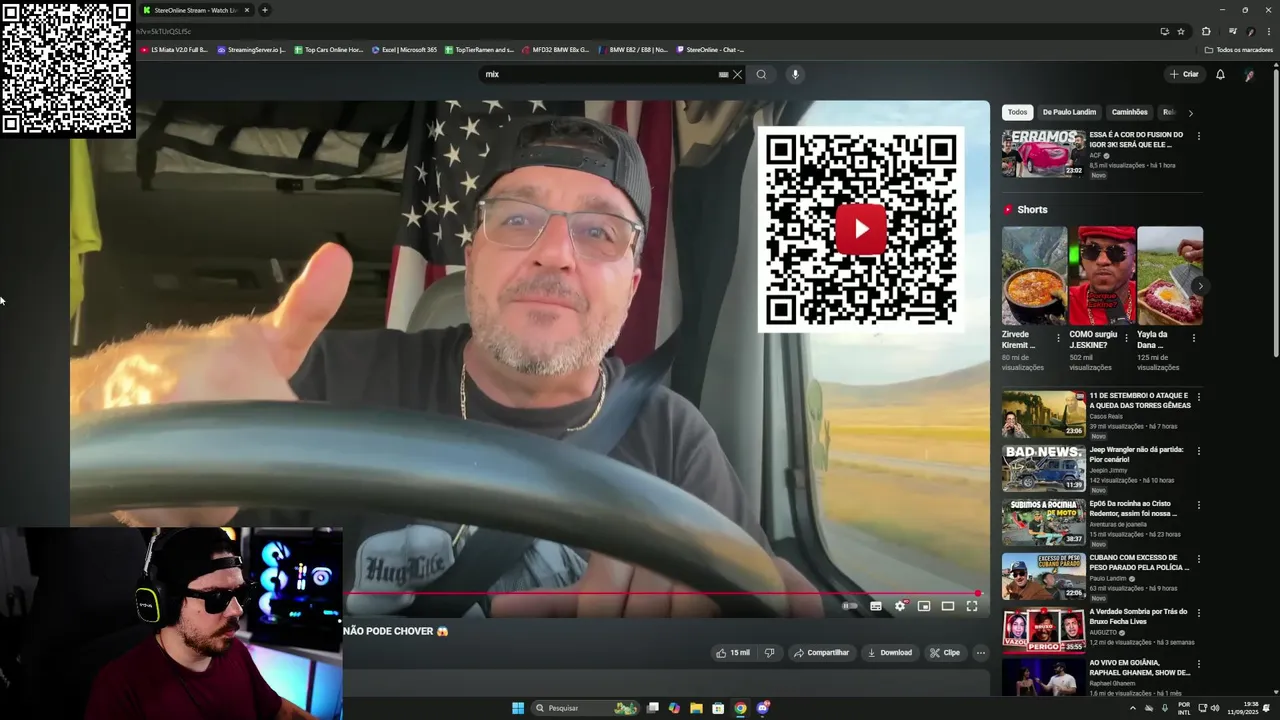The image size is (1280, 720).
Task: Open options for CUBANO COM EXCESSO video
Action: pos(1199,559)
